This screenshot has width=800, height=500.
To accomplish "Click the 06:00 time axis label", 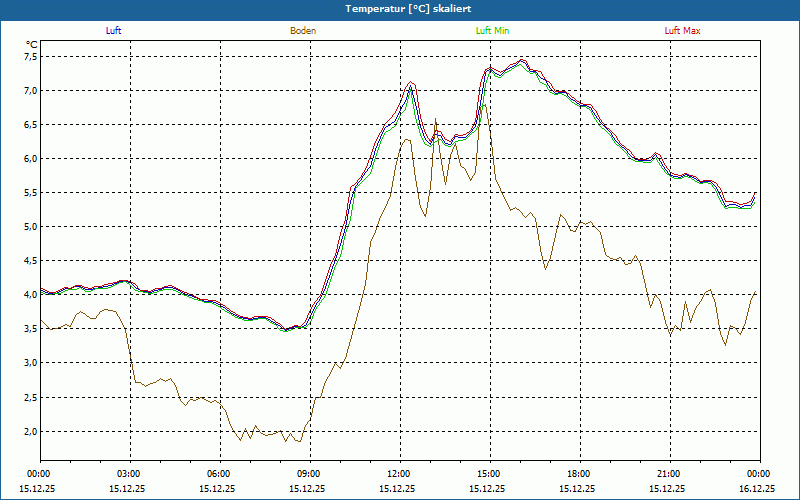I will point(220,474).
